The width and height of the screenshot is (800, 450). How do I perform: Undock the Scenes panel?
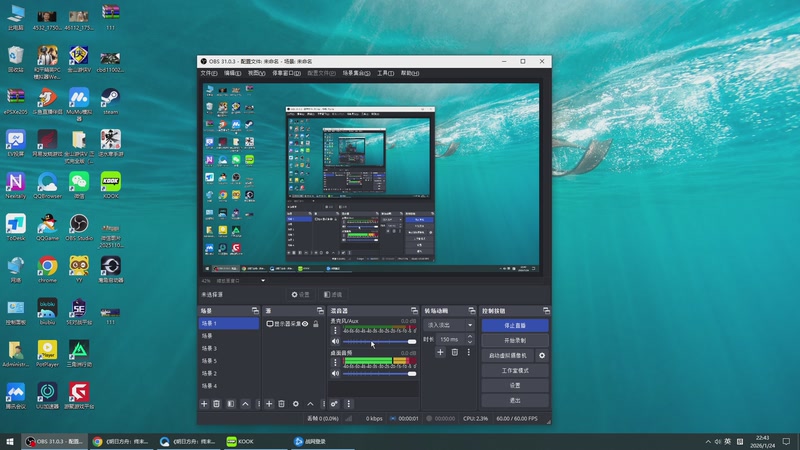pos(255,311)
